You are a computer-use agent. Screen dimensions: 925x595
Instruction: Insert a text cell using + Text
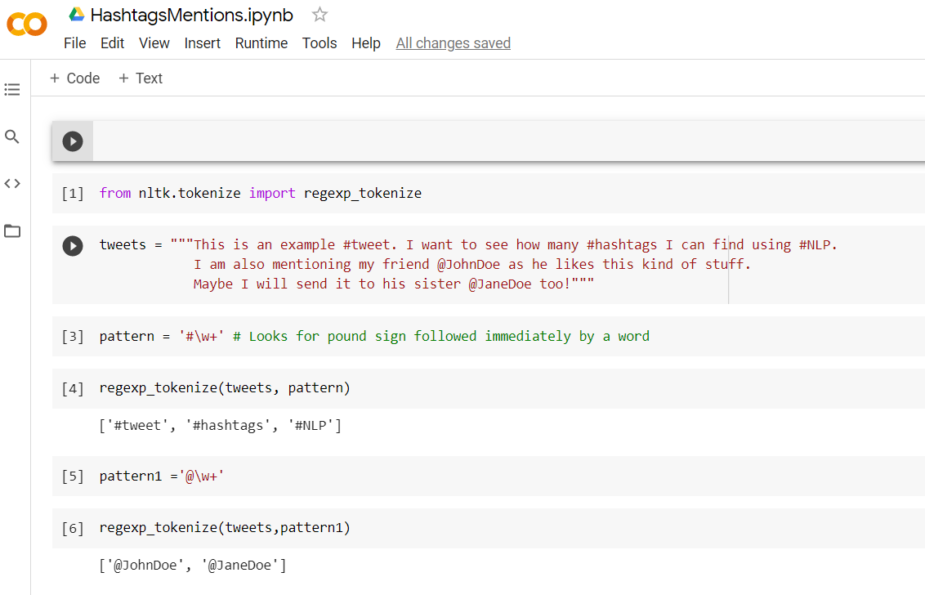tap(140, 78)
